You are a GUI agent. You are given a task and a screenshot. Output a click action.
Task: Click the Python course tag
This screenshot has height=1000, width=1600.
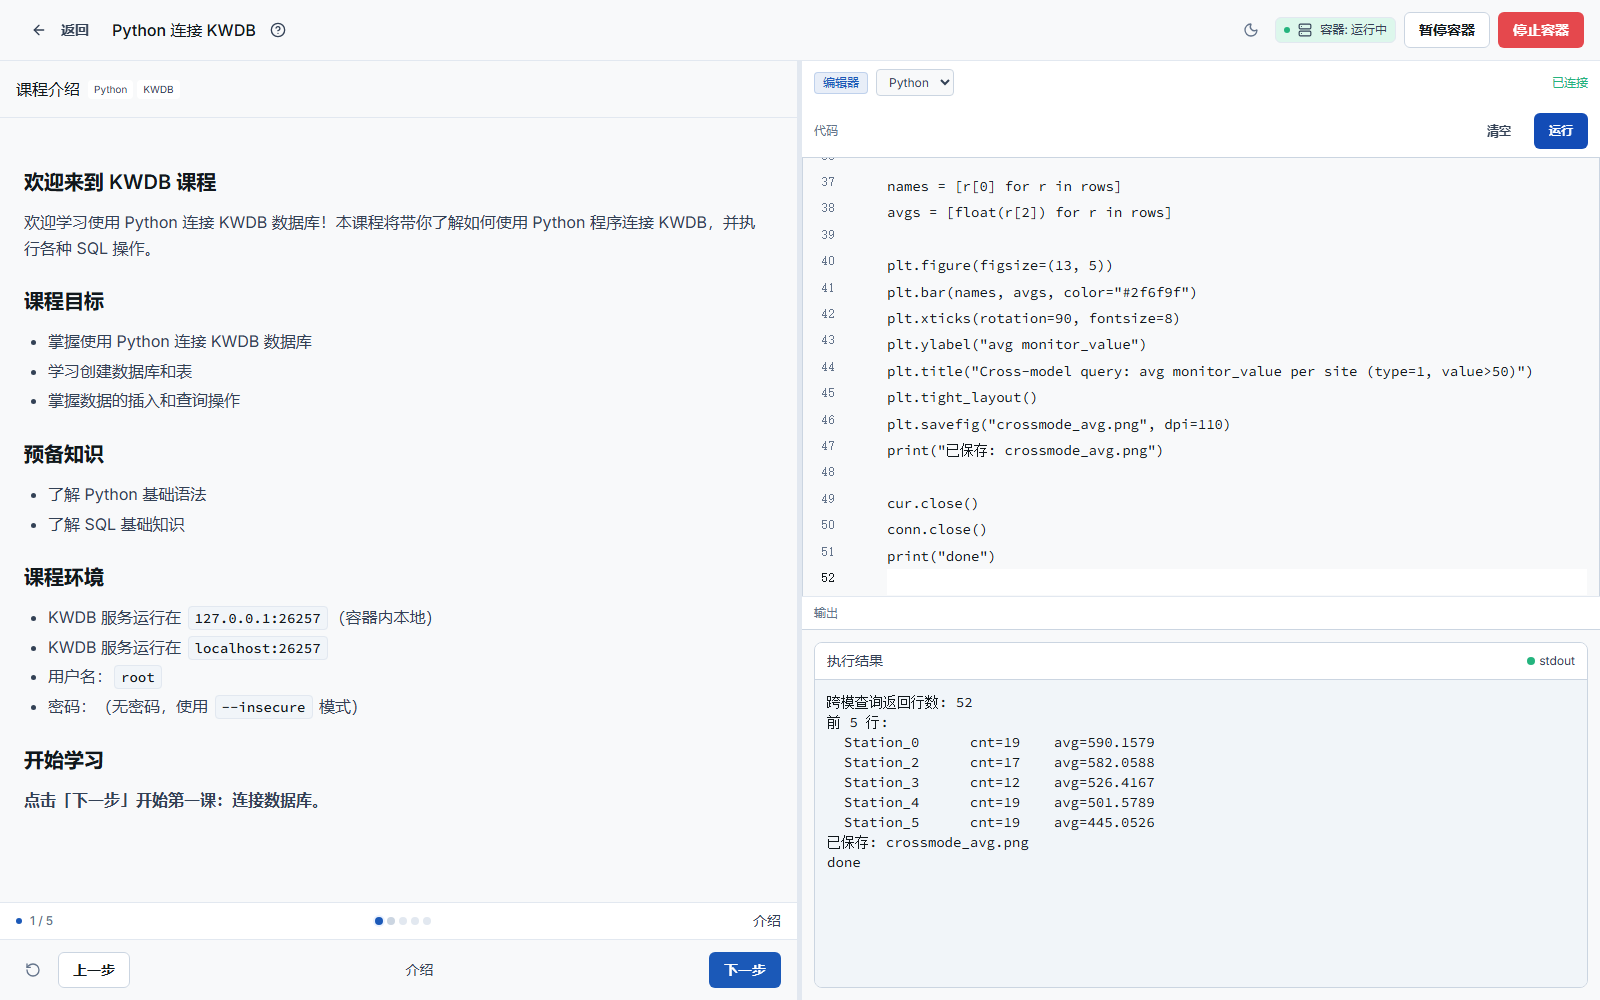(110, 90)
